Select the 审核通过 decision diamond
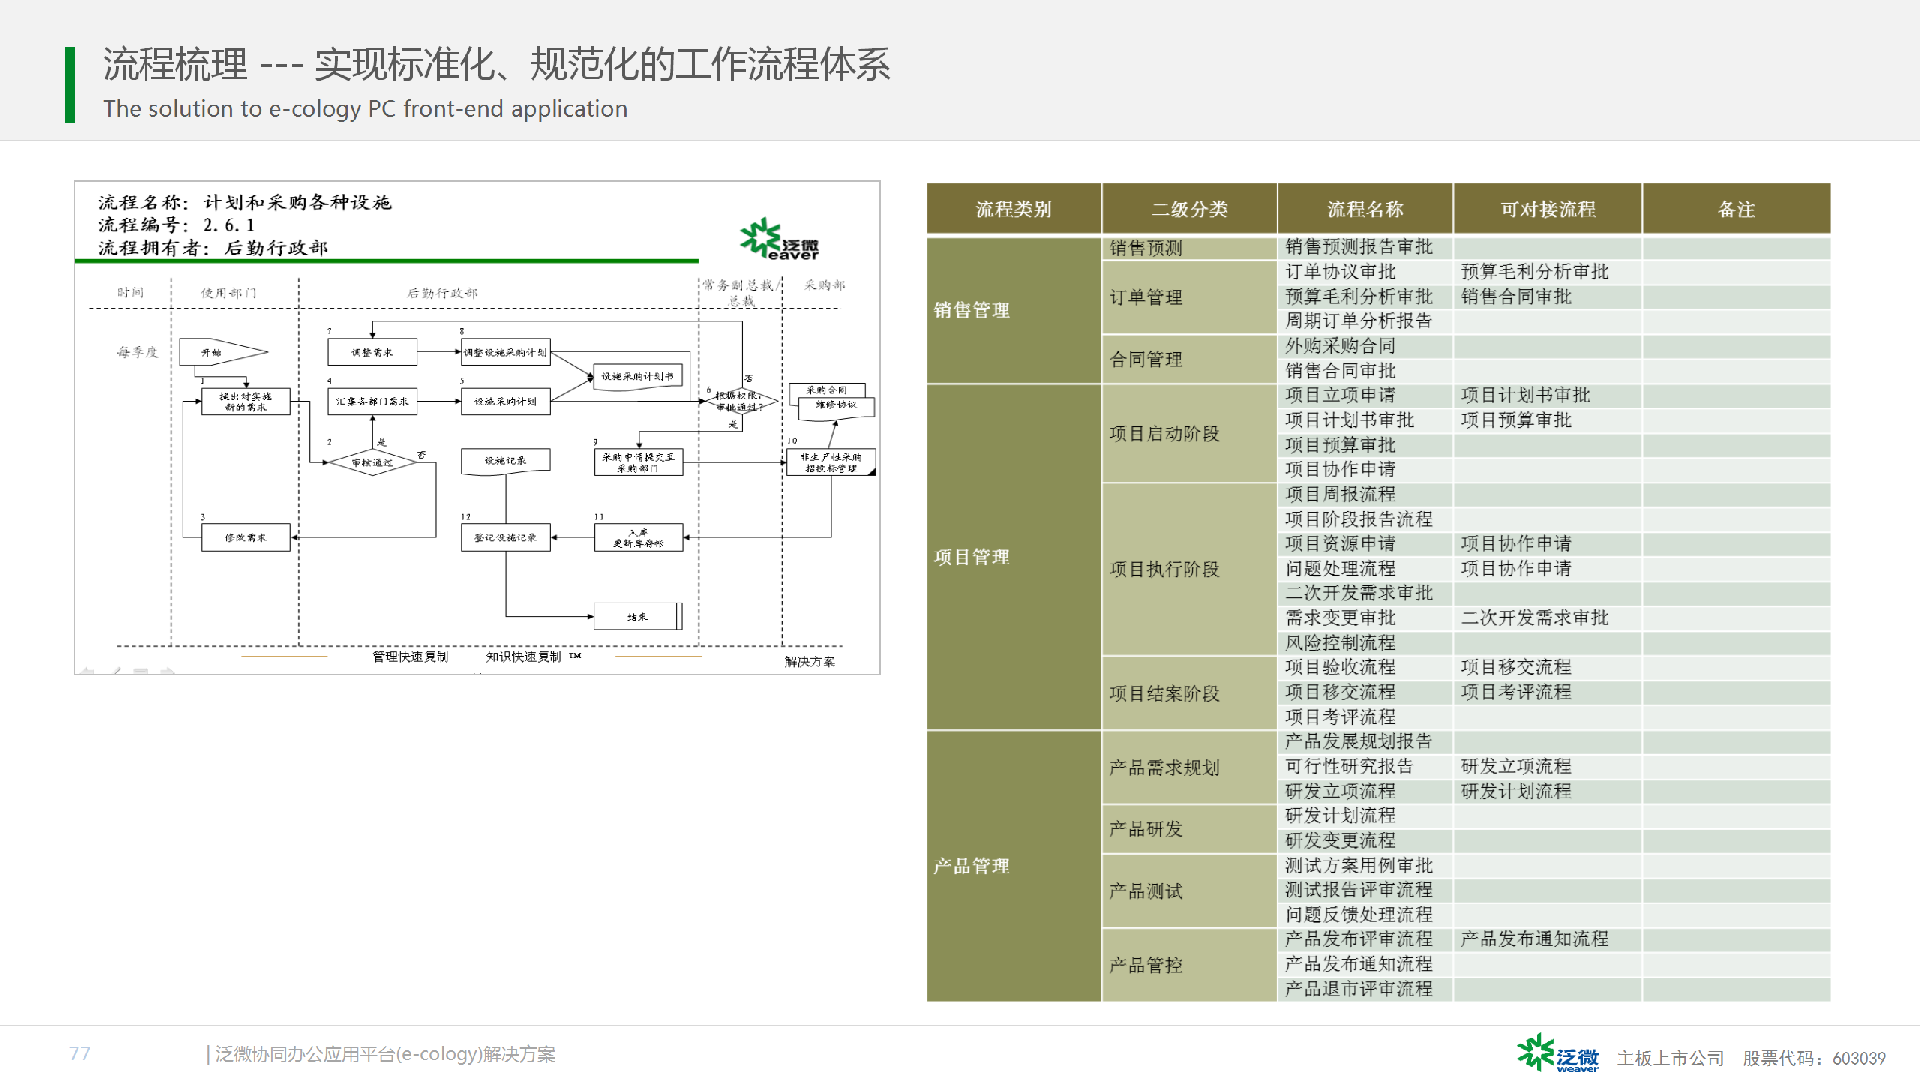The width and height of the screenshot is (1920, 1080). pyautogui.click(x=372, y=463)
